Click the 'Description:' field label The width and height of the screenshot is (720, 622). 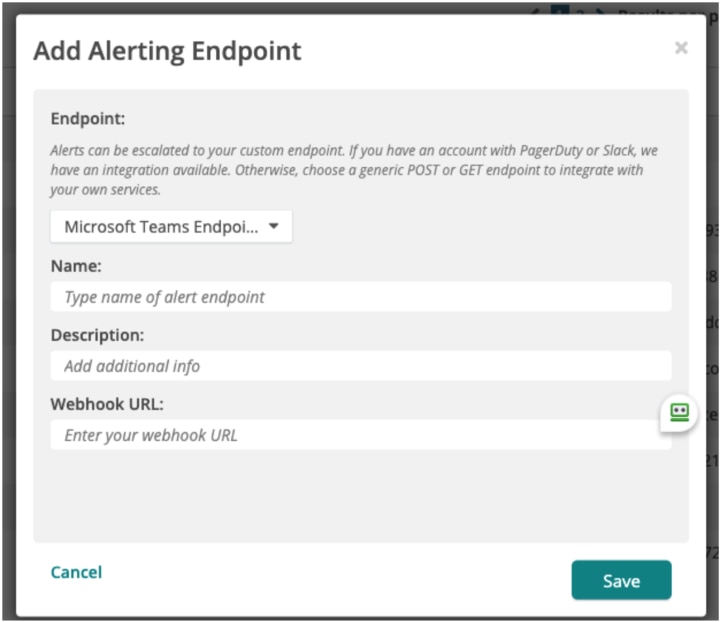click(97, 335)
